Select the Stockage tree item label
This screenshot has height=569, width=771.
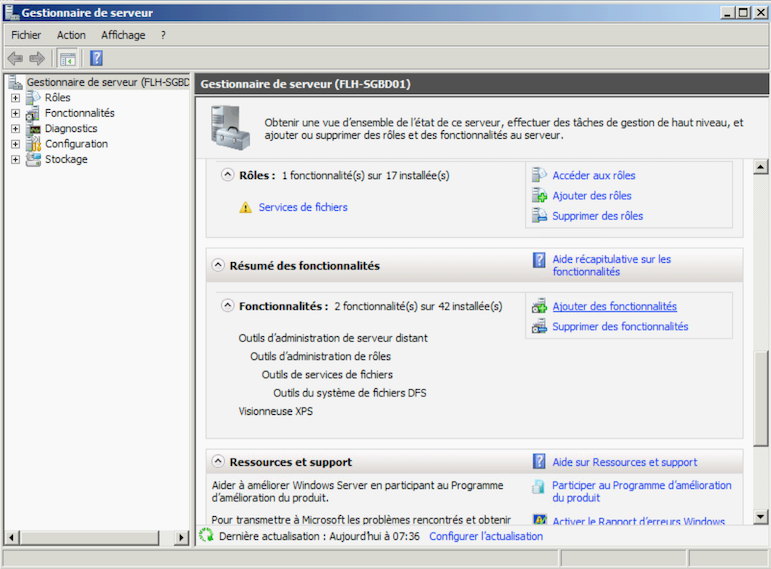click(x=66, y=159)
